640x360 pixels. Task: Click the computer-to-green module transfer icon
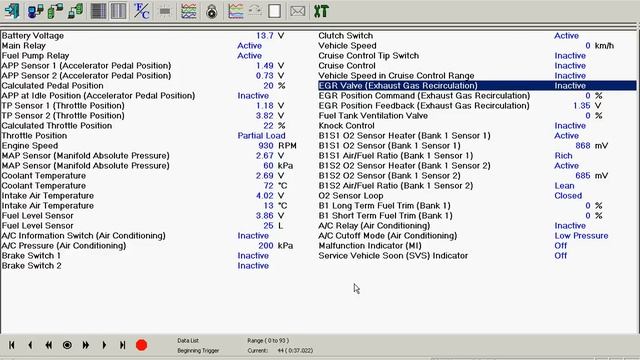pos(76,11)
